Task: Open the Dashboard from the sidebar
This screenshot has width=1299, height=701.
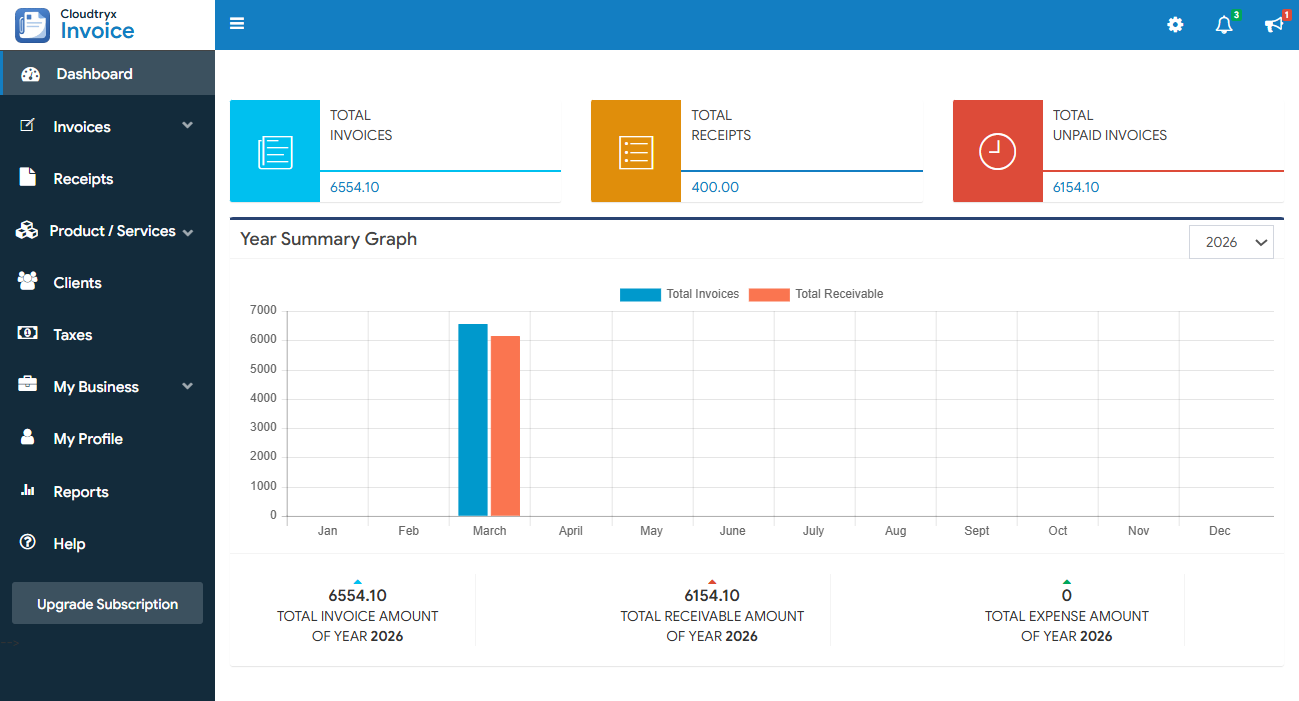Action: click(95, 72)
